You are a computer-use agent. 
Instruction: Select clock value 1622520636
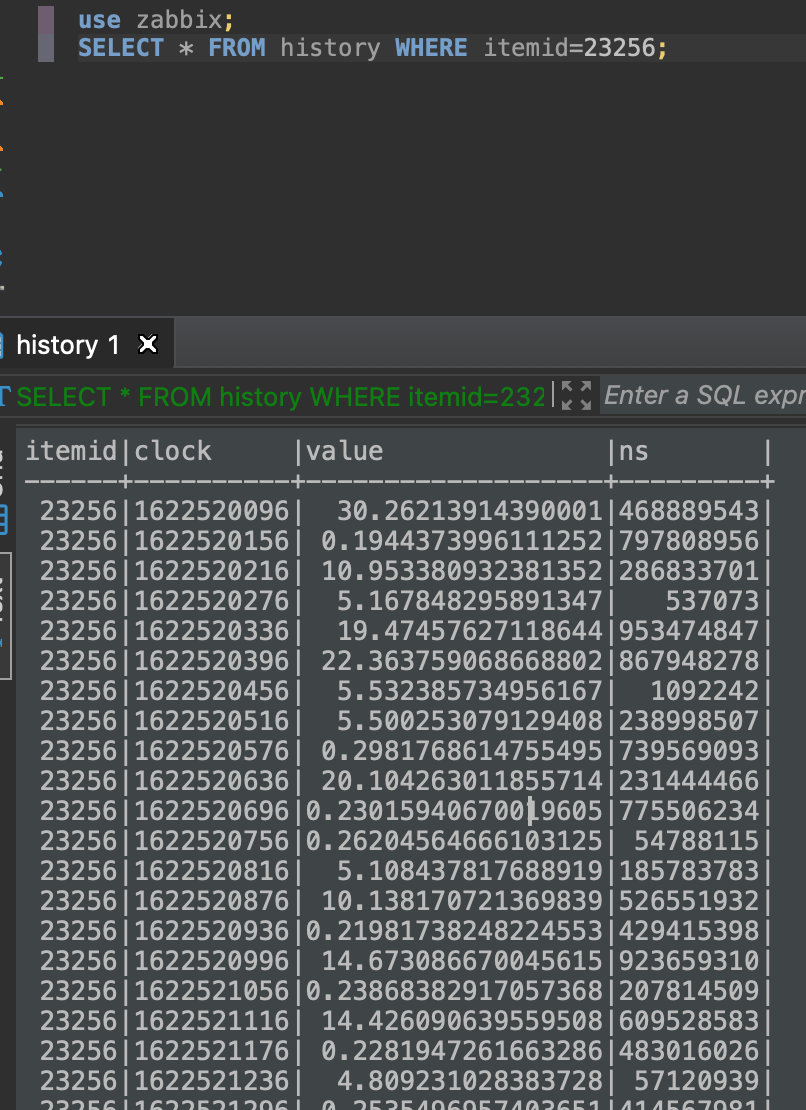[x=212, y=781]
